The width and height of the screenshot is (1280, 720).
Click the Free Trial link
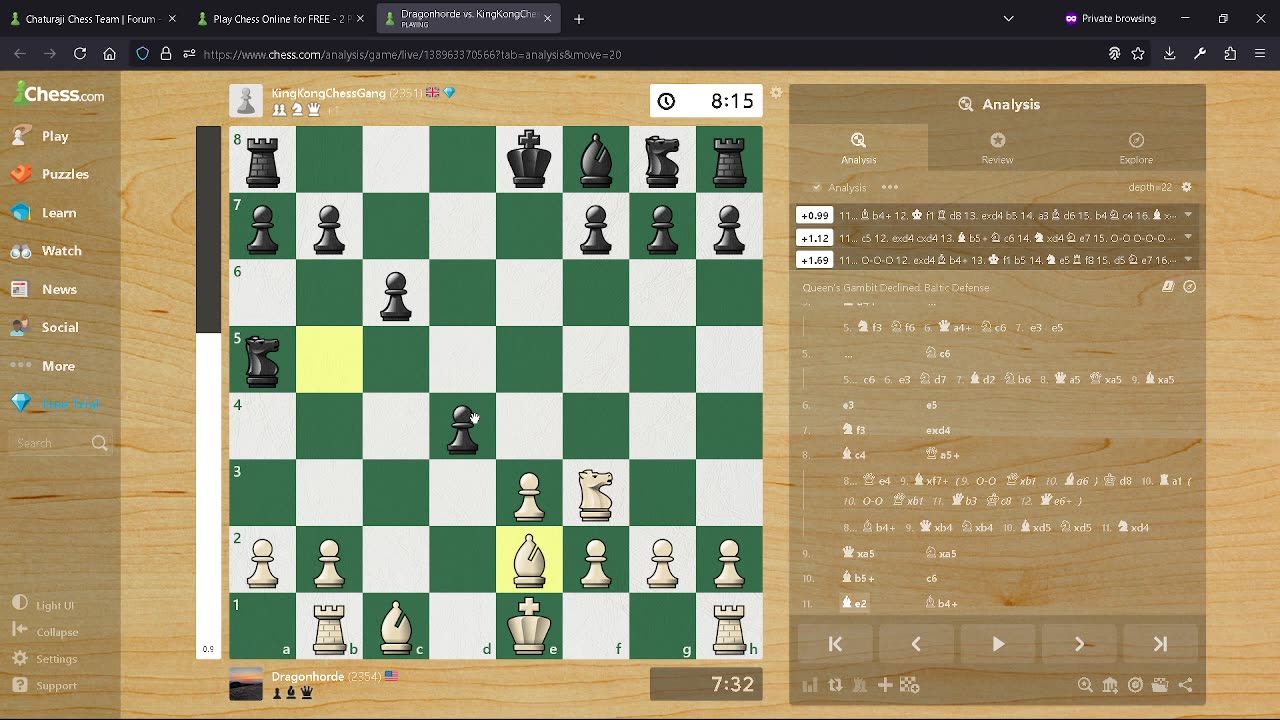tap(71, 404)
